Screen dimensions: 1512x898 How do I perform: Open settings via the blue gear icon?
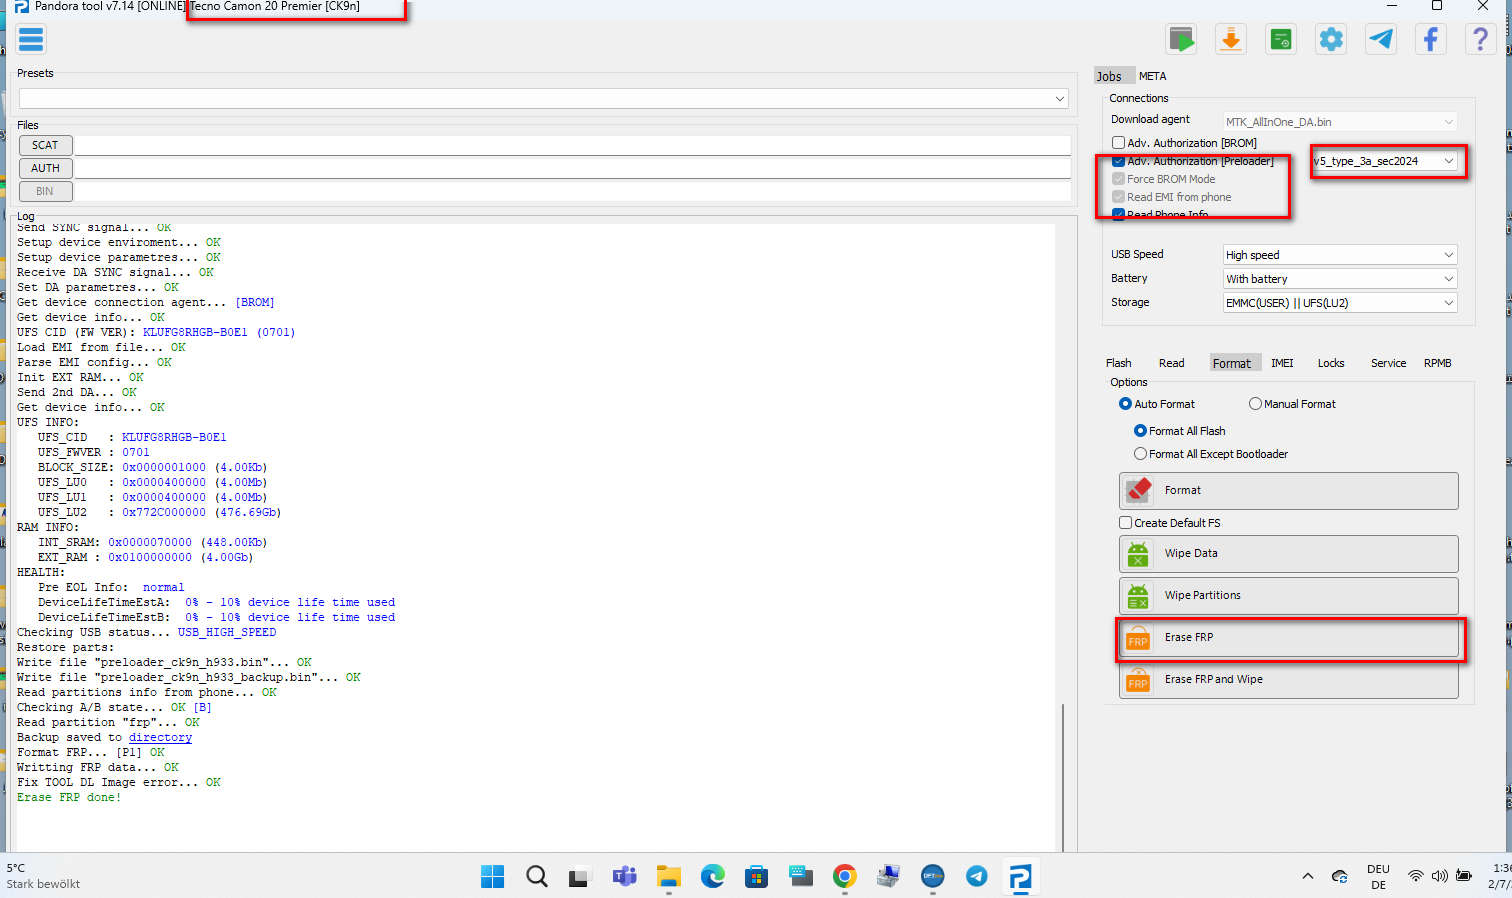[1331, 40]
